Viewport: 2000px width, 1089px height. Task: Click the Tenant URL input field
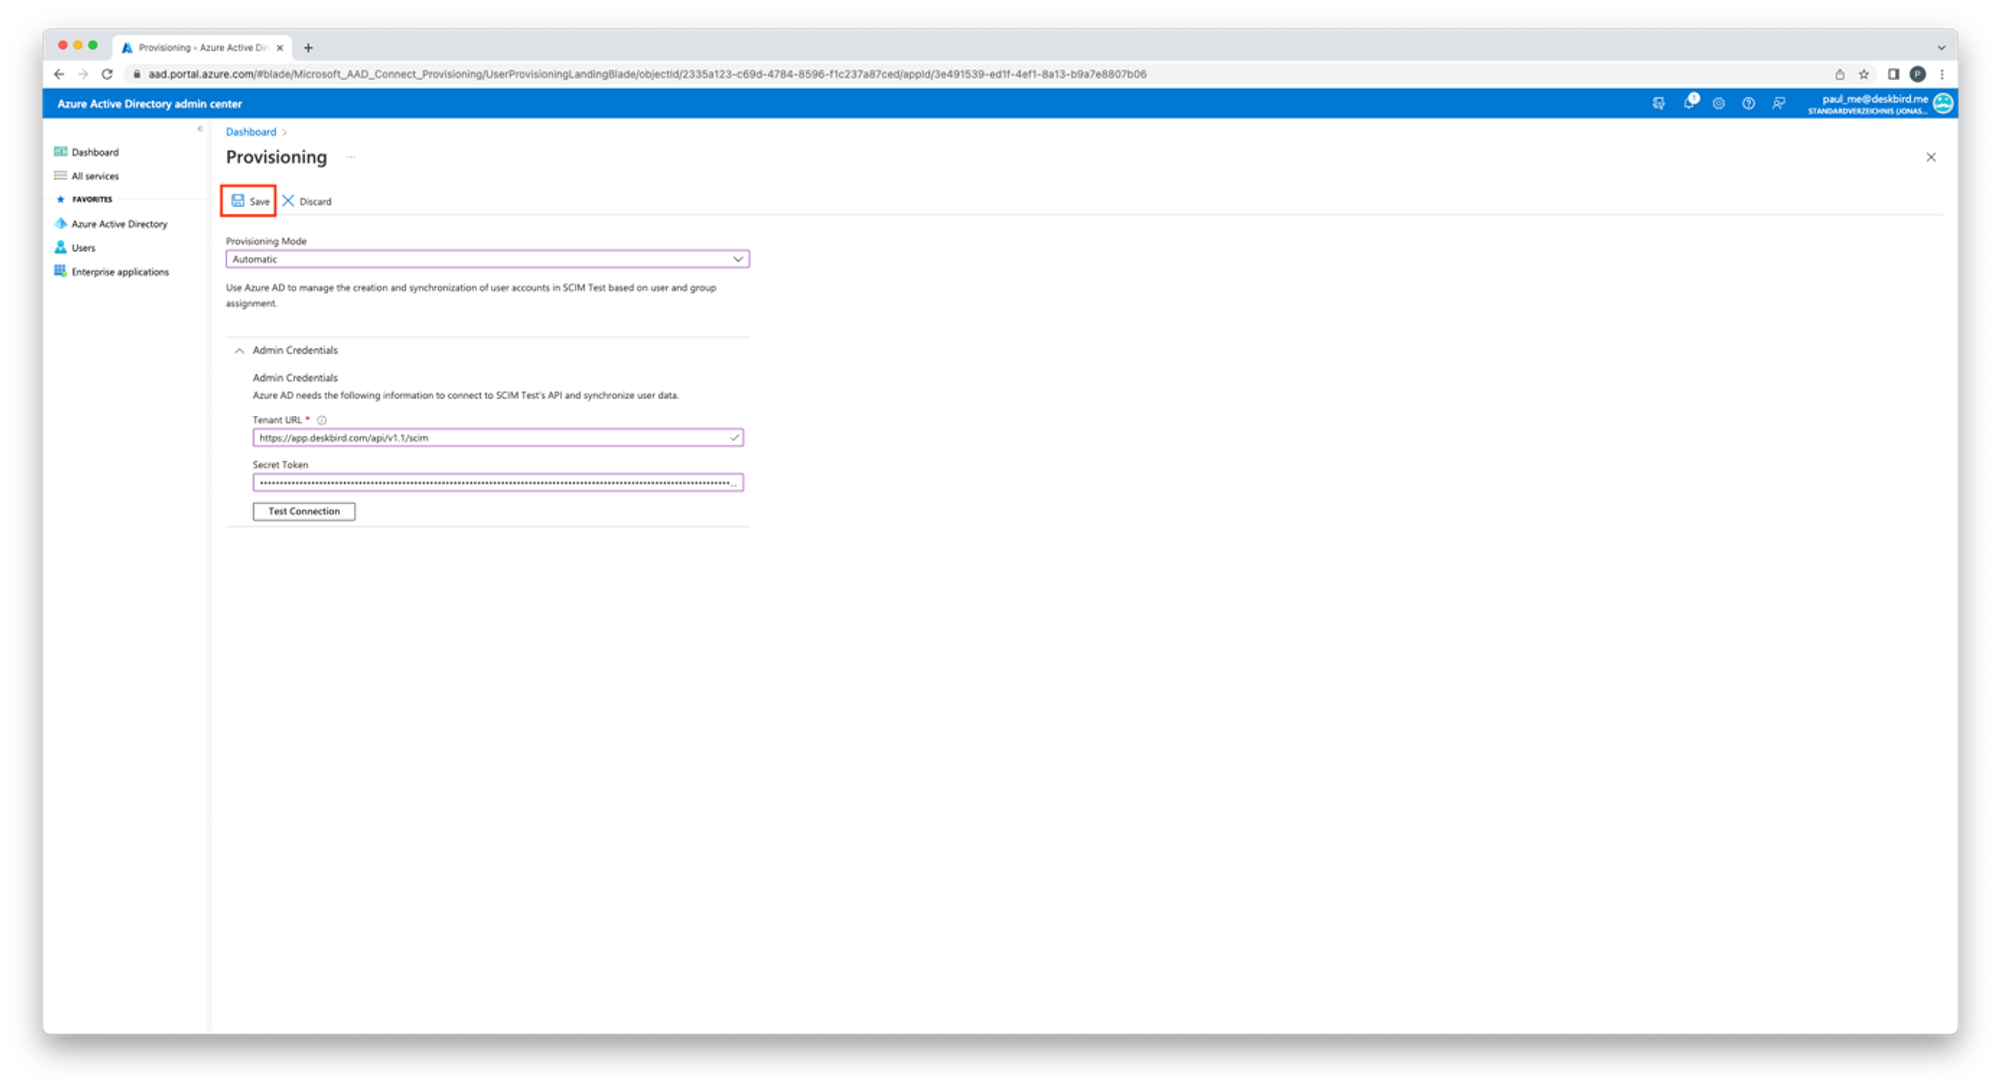point(490,438)
